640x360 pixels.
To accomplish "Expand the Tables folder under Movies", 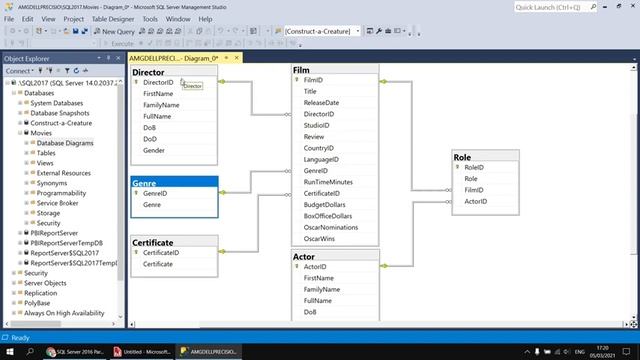I will (26, 153).
